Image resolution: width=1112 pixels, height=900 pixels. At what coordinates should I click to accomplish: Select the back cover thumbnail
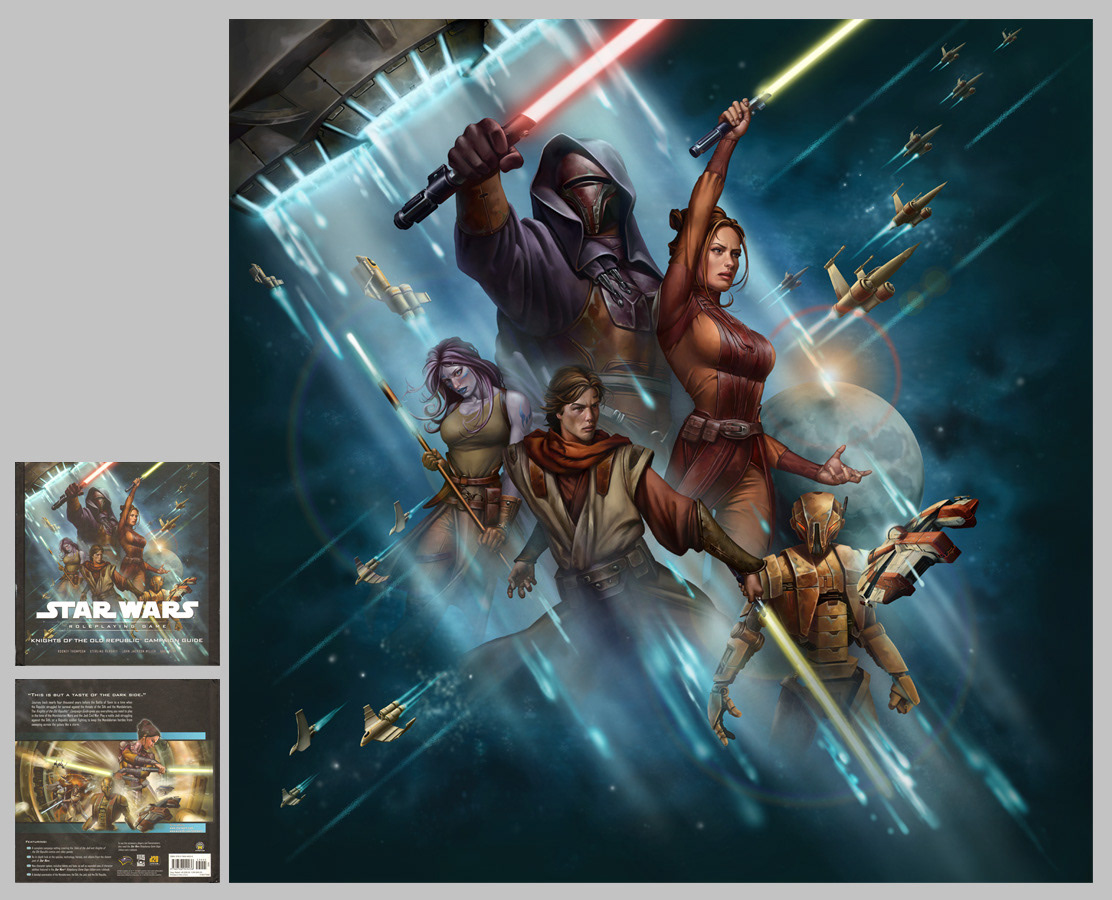coord(118,780)
